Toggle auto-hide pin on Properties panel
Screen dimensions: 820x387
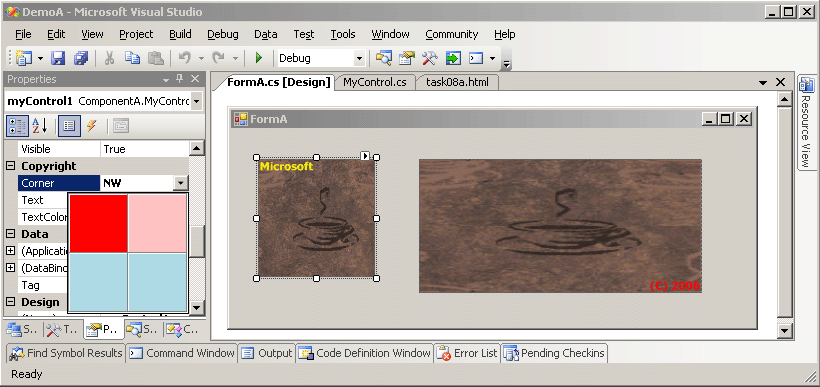point(180,79)
